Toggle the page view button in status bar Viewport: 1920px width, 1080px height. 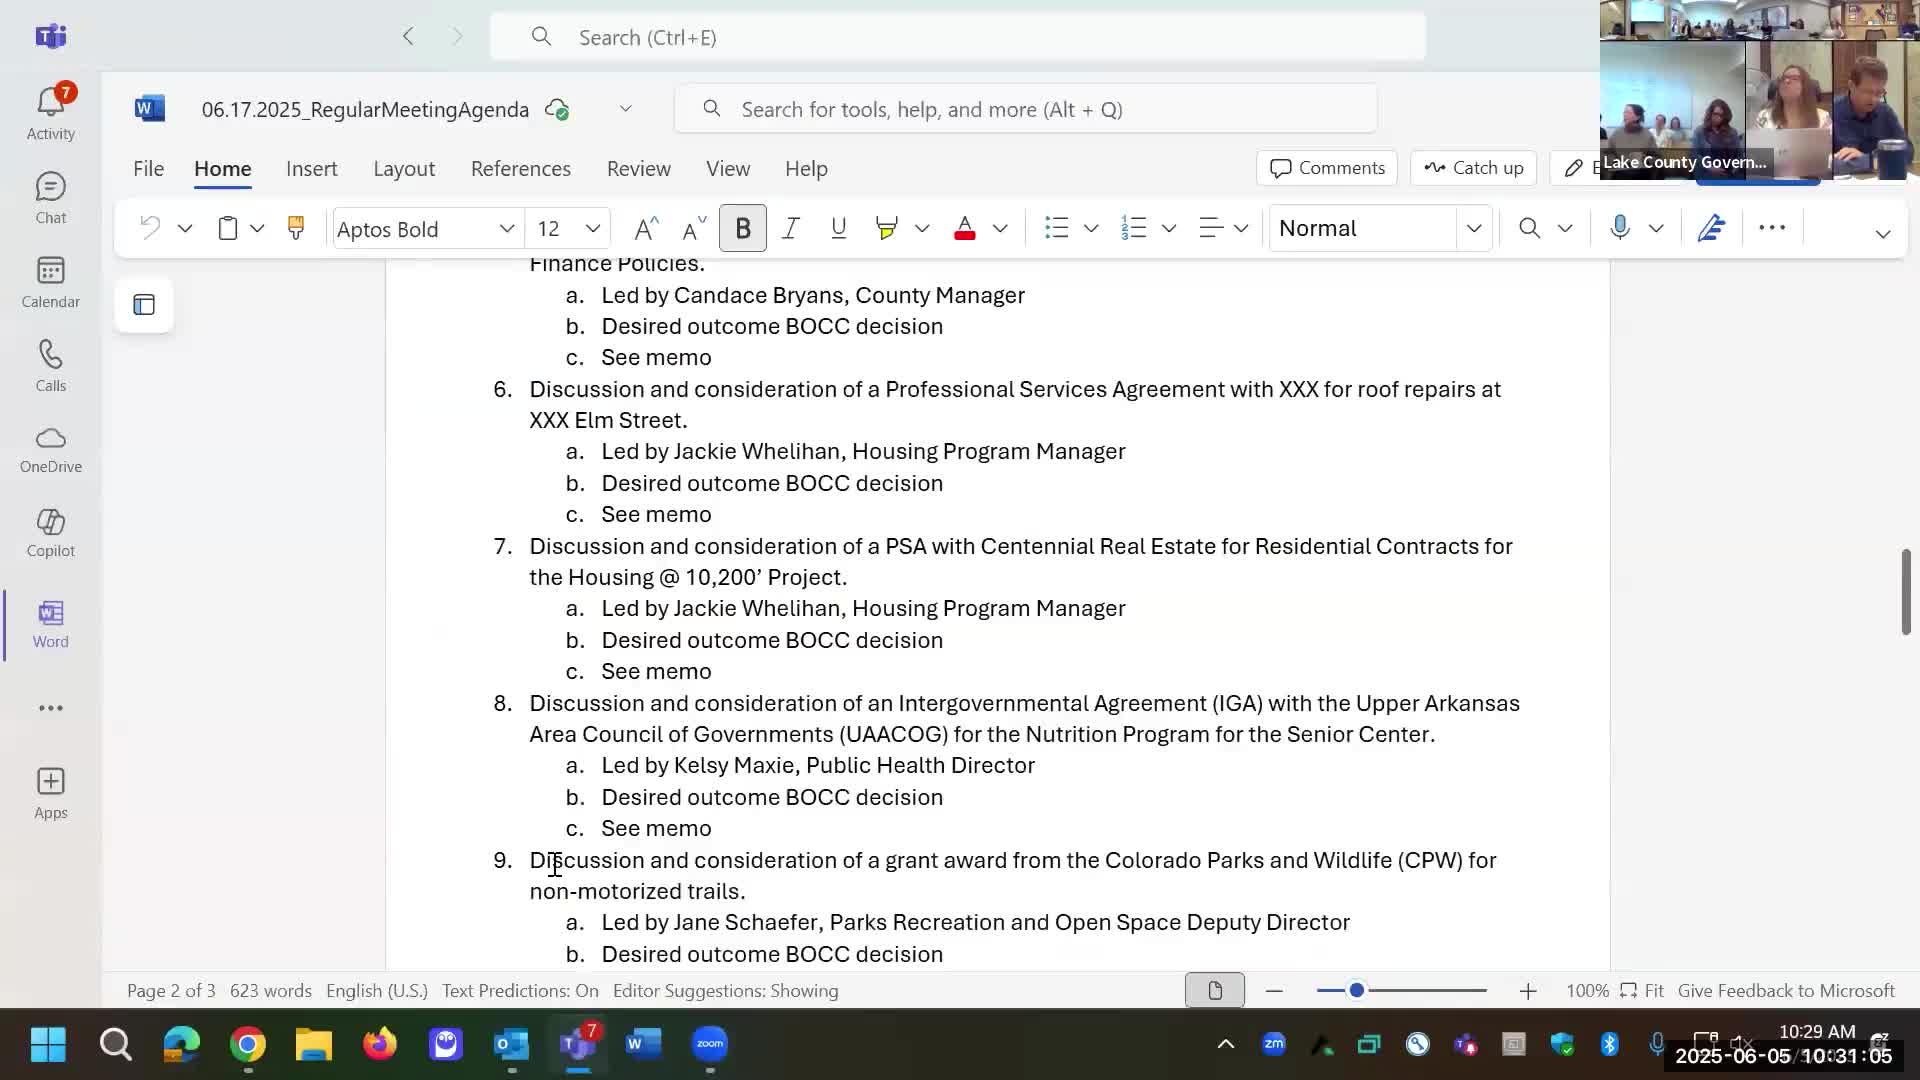pos(1214,990)
